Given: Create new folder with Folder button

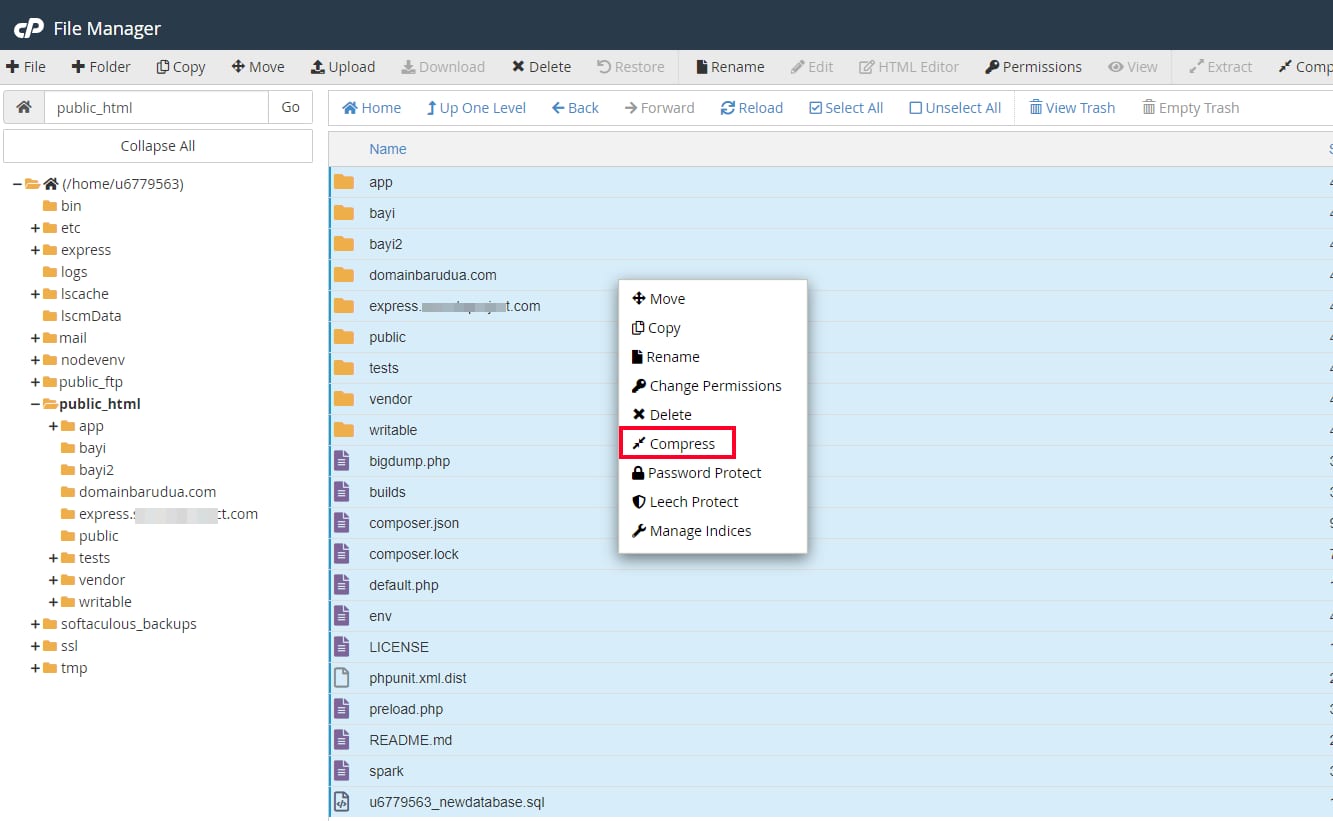Looking at the screenshot, I should [x=101, y=67].
